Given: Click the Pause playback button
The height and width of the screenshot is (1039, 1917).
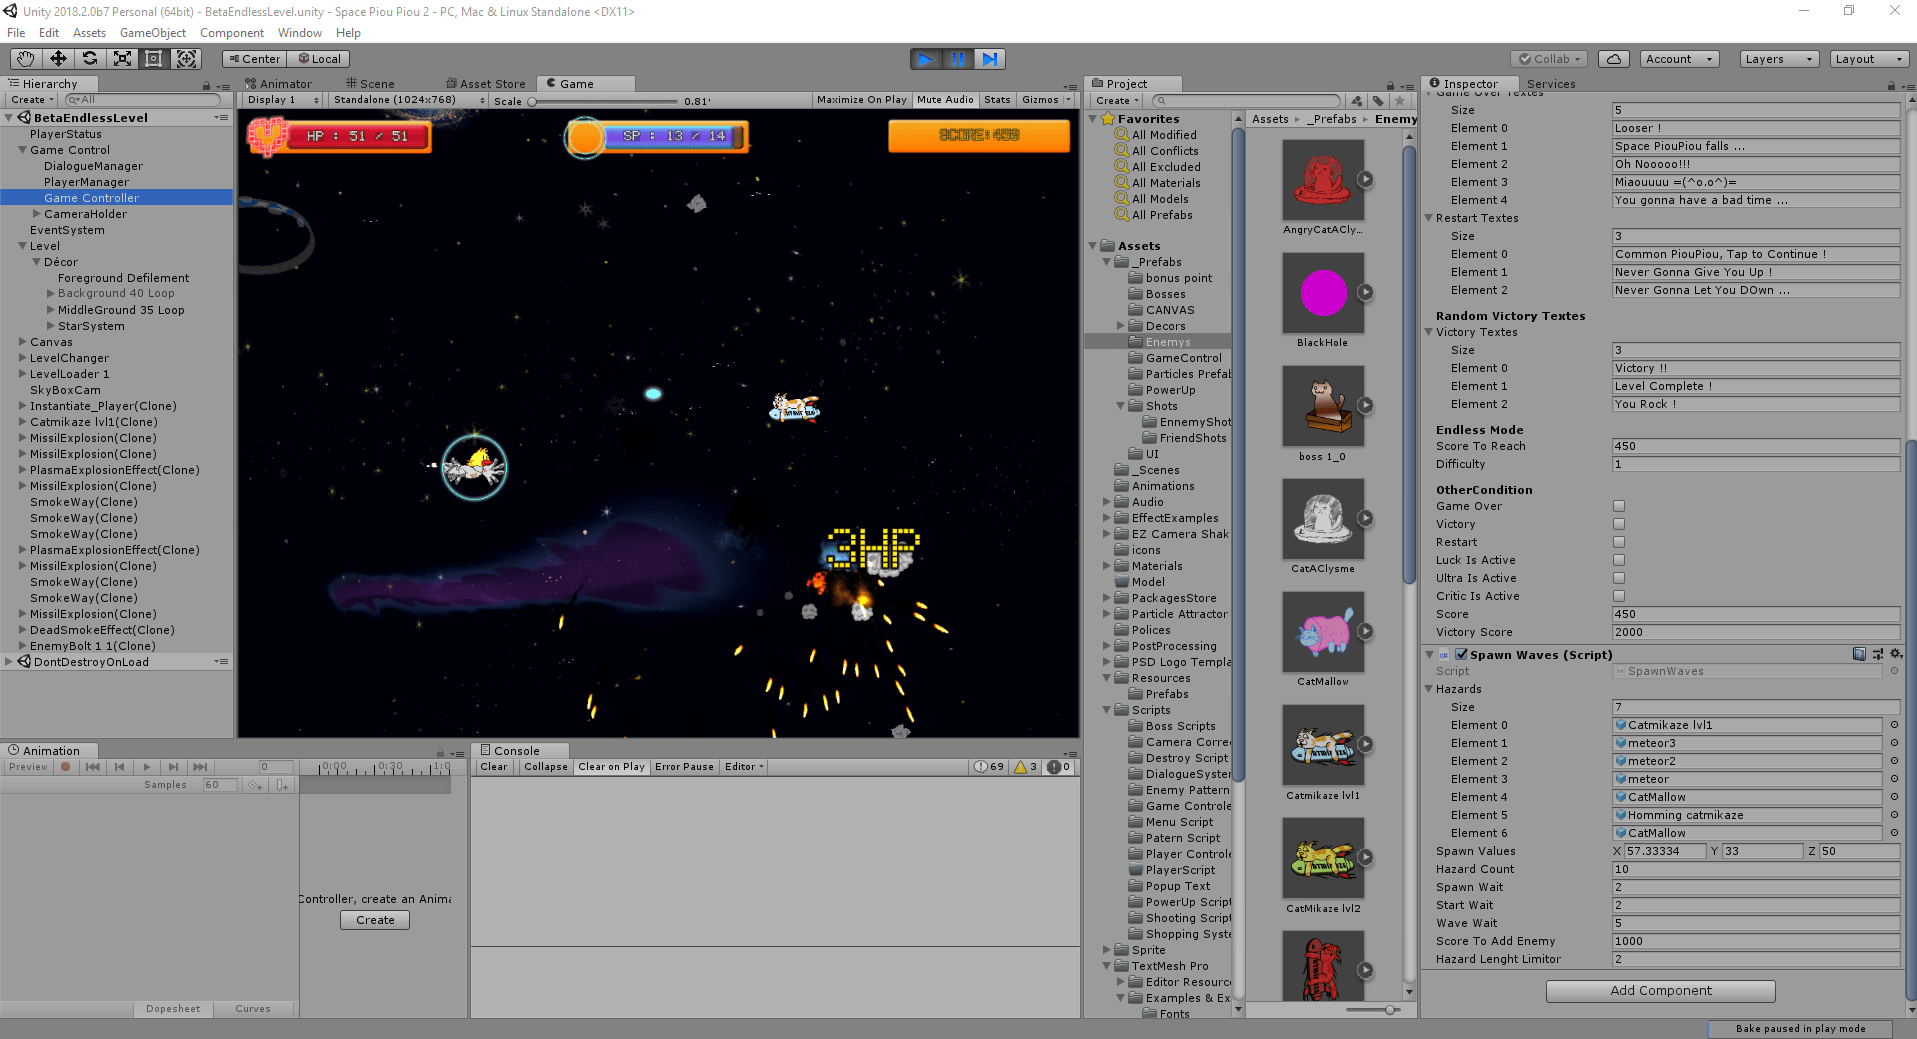Looking at the screenshot, I should (x=957, y=59).
